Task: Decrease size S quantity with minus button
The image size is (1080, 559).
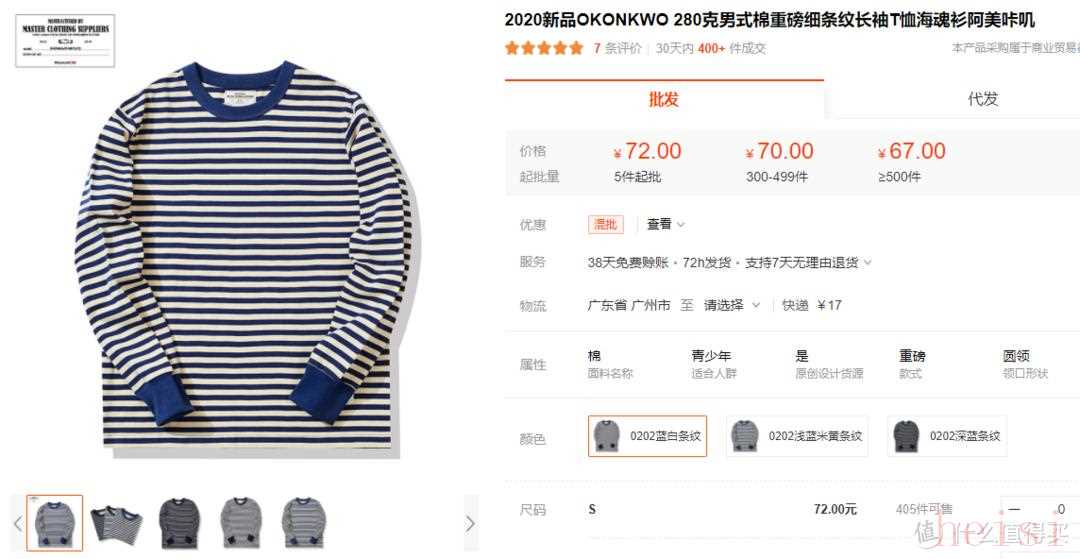Action: click(x=1014, y=509)
